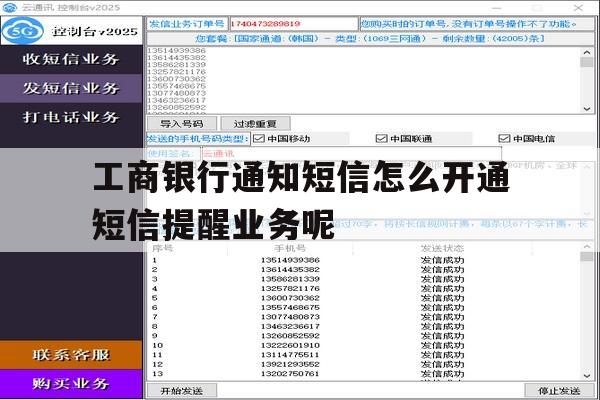Toggle the 中国联通 checkbox
The image size is (600, 400).
coord(382,139)
